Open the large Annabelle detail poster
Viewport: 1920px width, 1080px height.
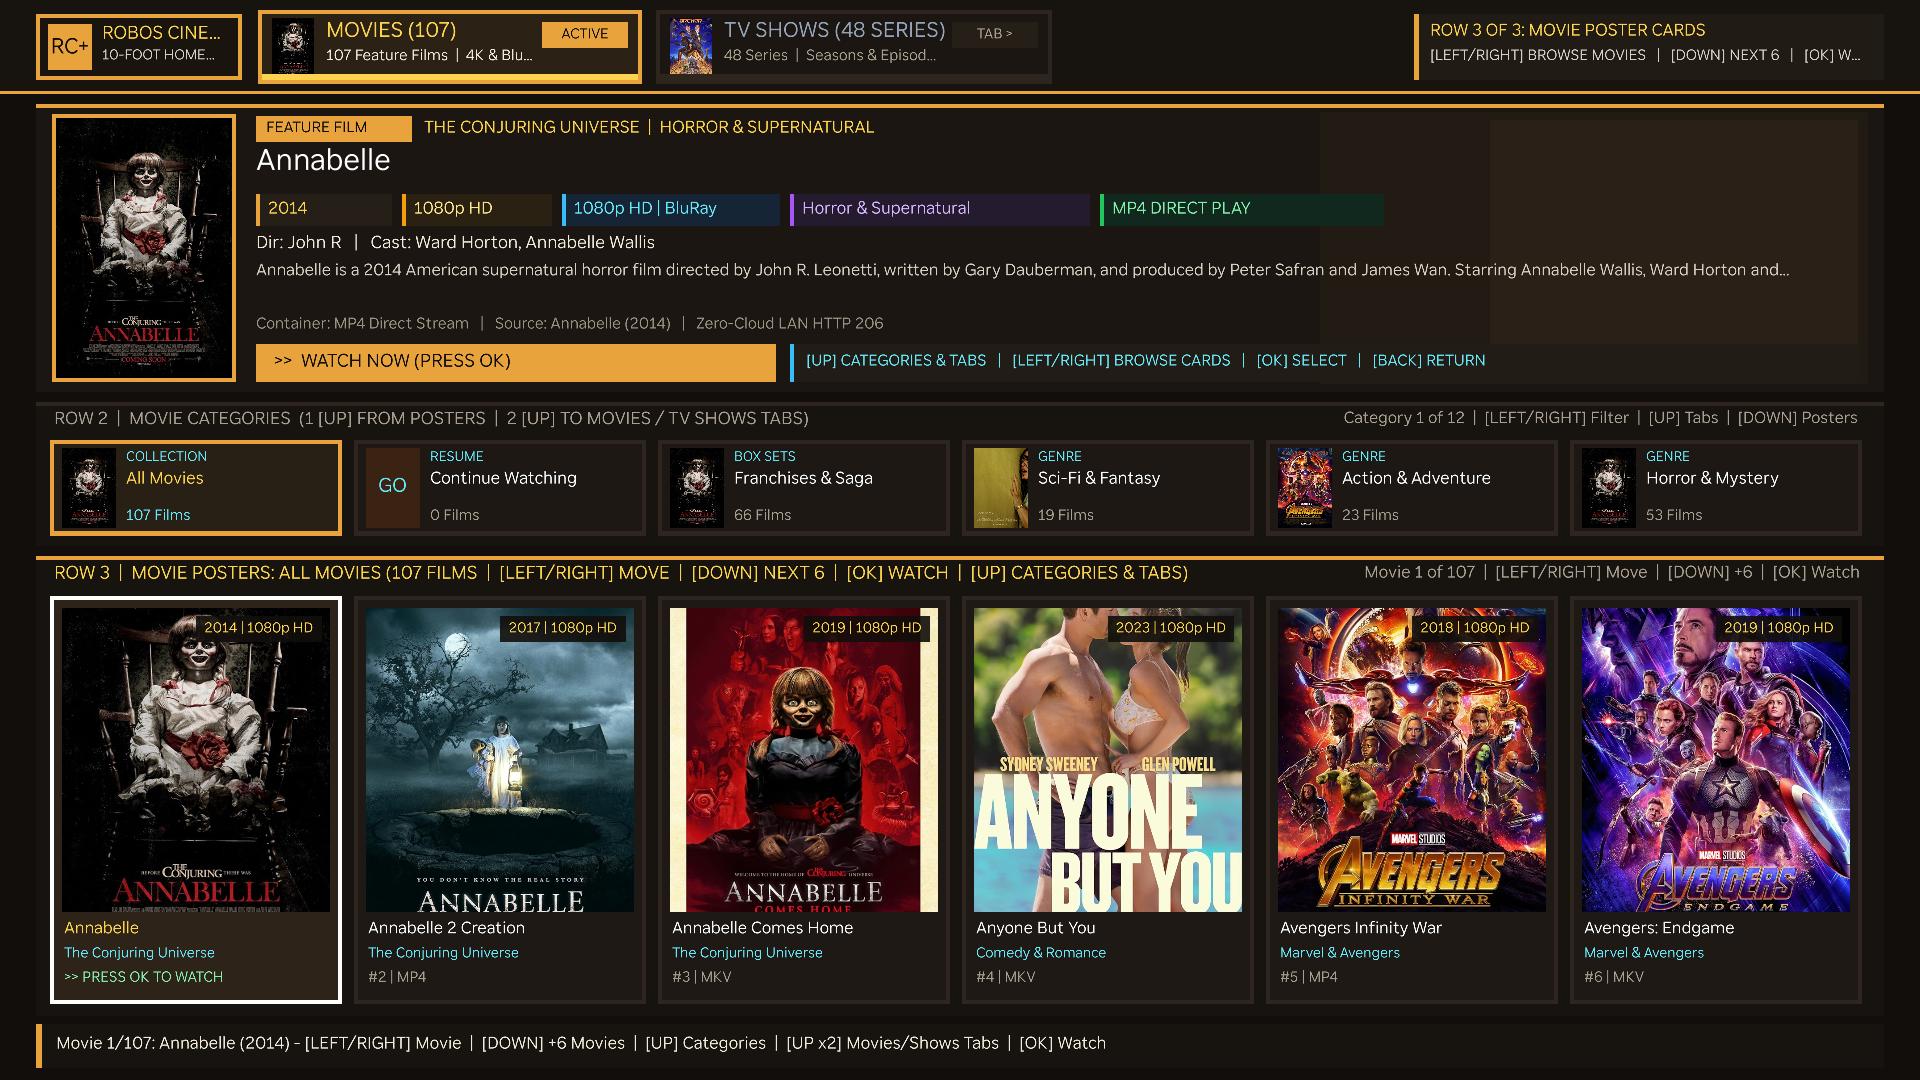click(x=144, y=248)
